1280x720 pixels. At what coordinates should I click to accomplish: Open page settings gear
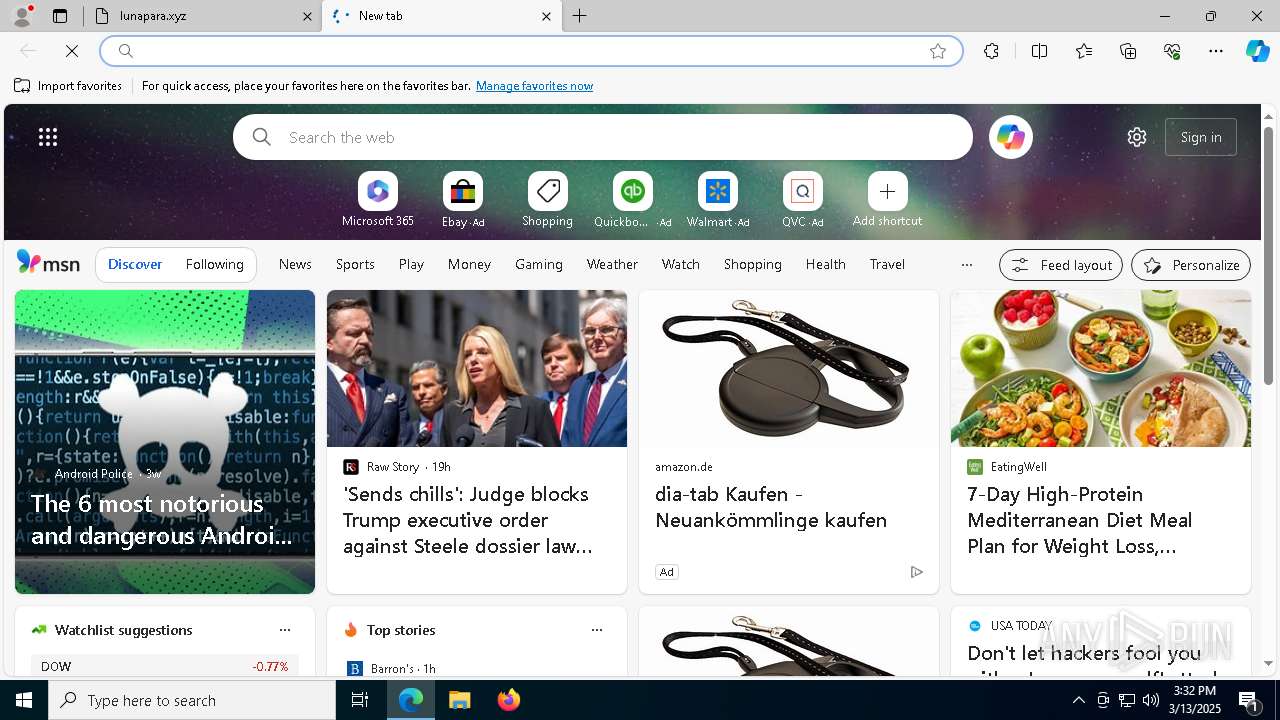[1137, 137]
